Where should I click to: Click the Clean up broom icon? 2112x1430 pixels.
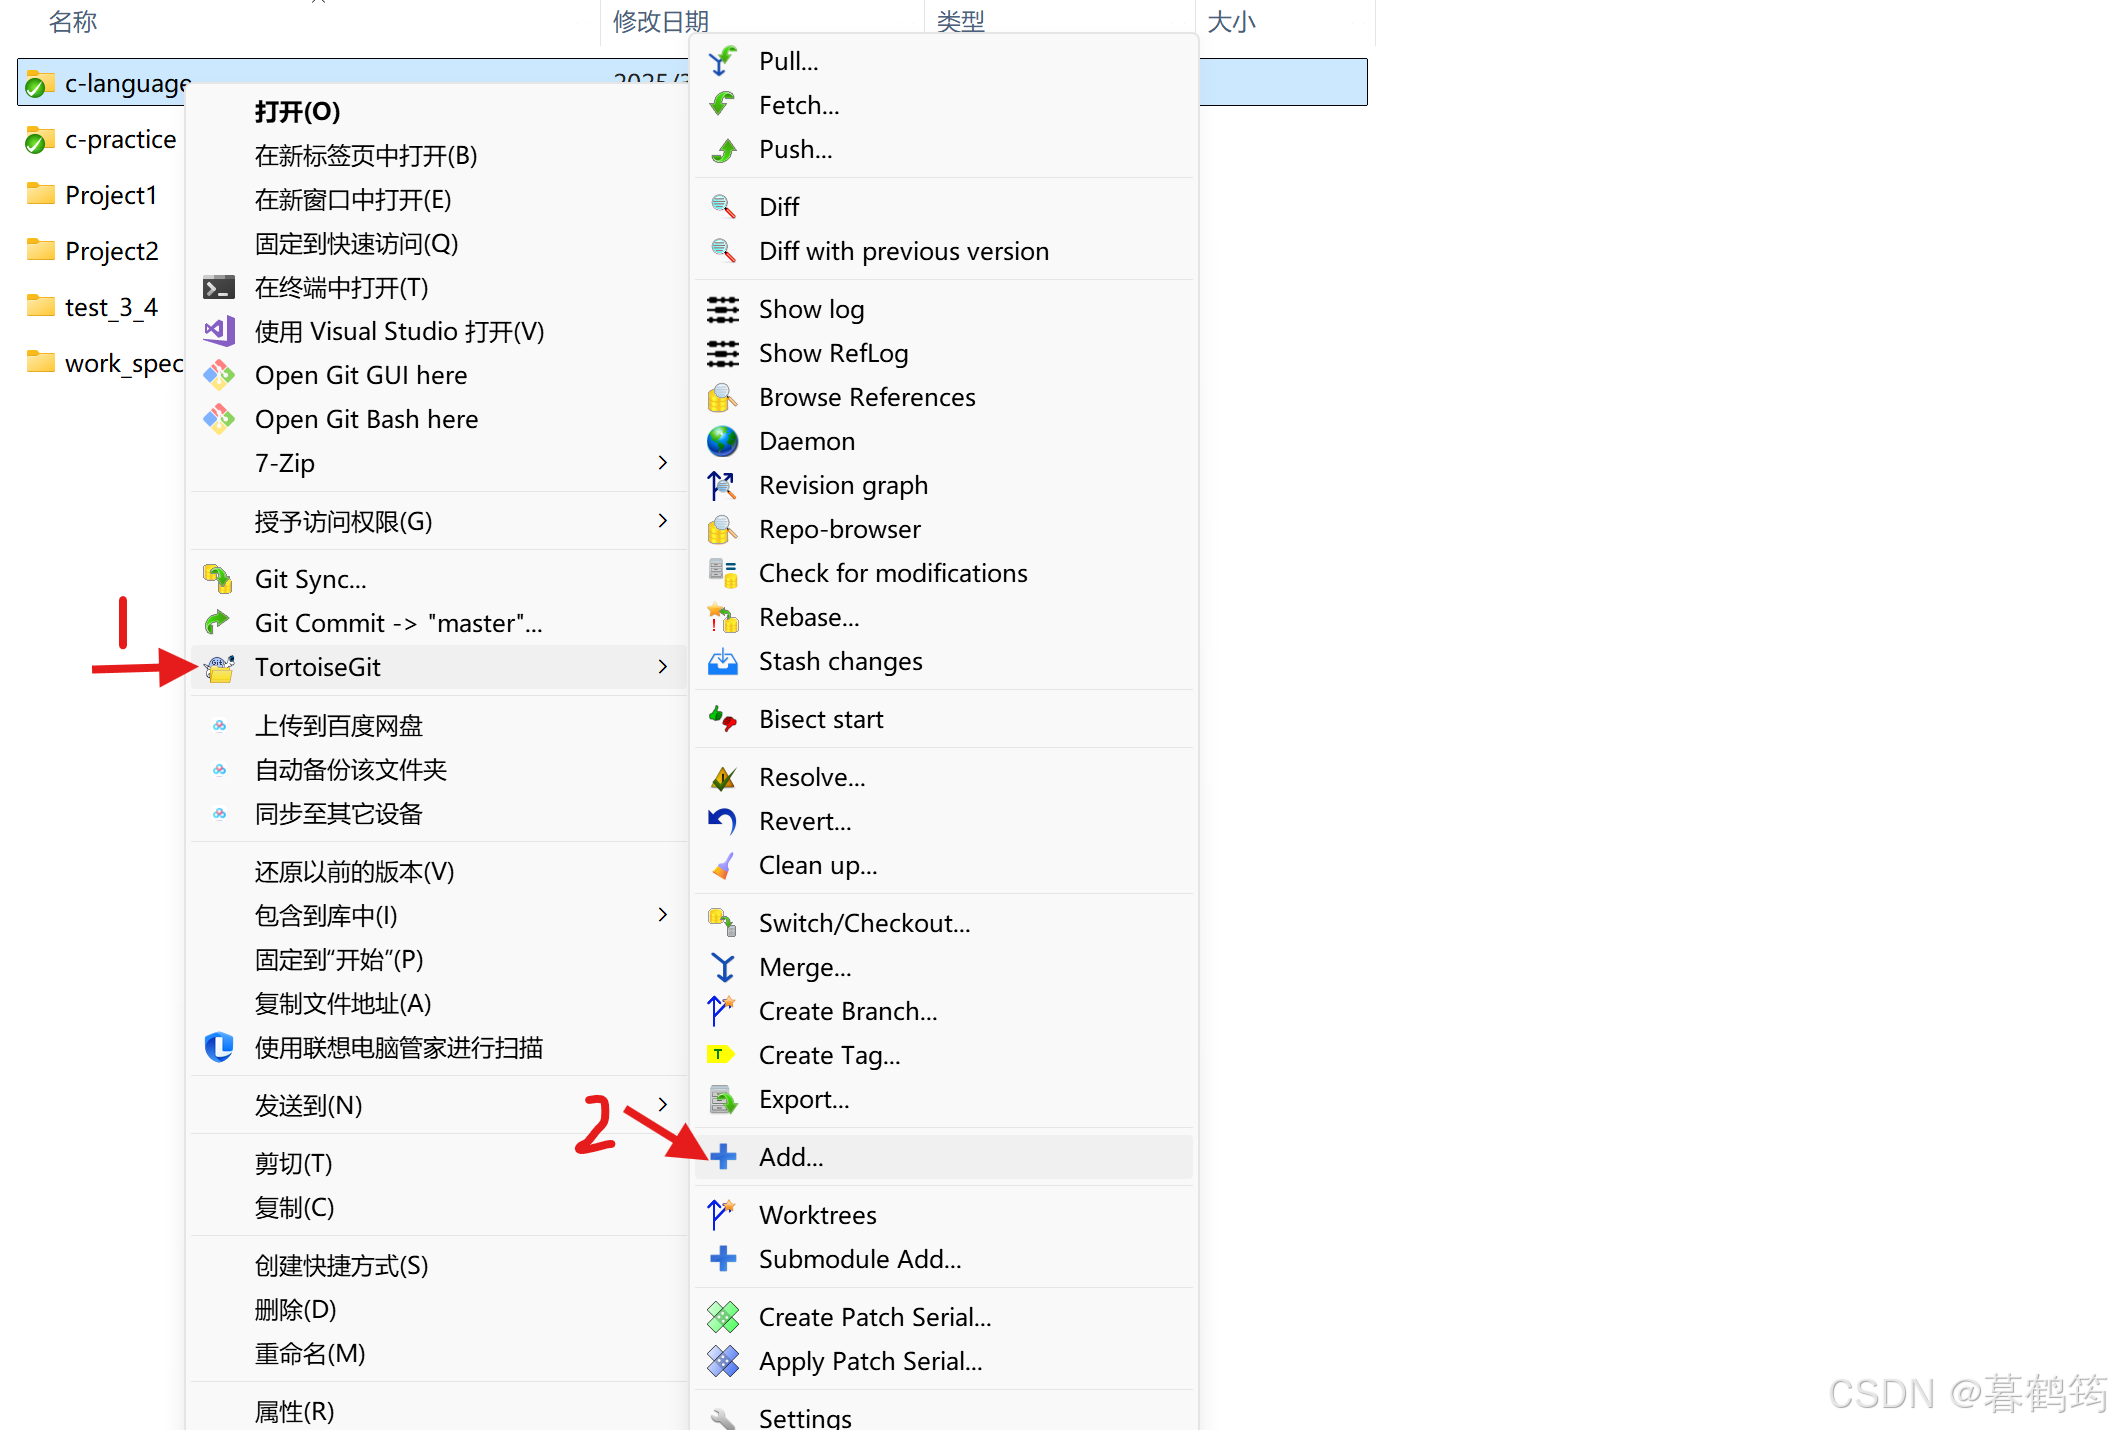pyautogui.click(x=722, y=865)
